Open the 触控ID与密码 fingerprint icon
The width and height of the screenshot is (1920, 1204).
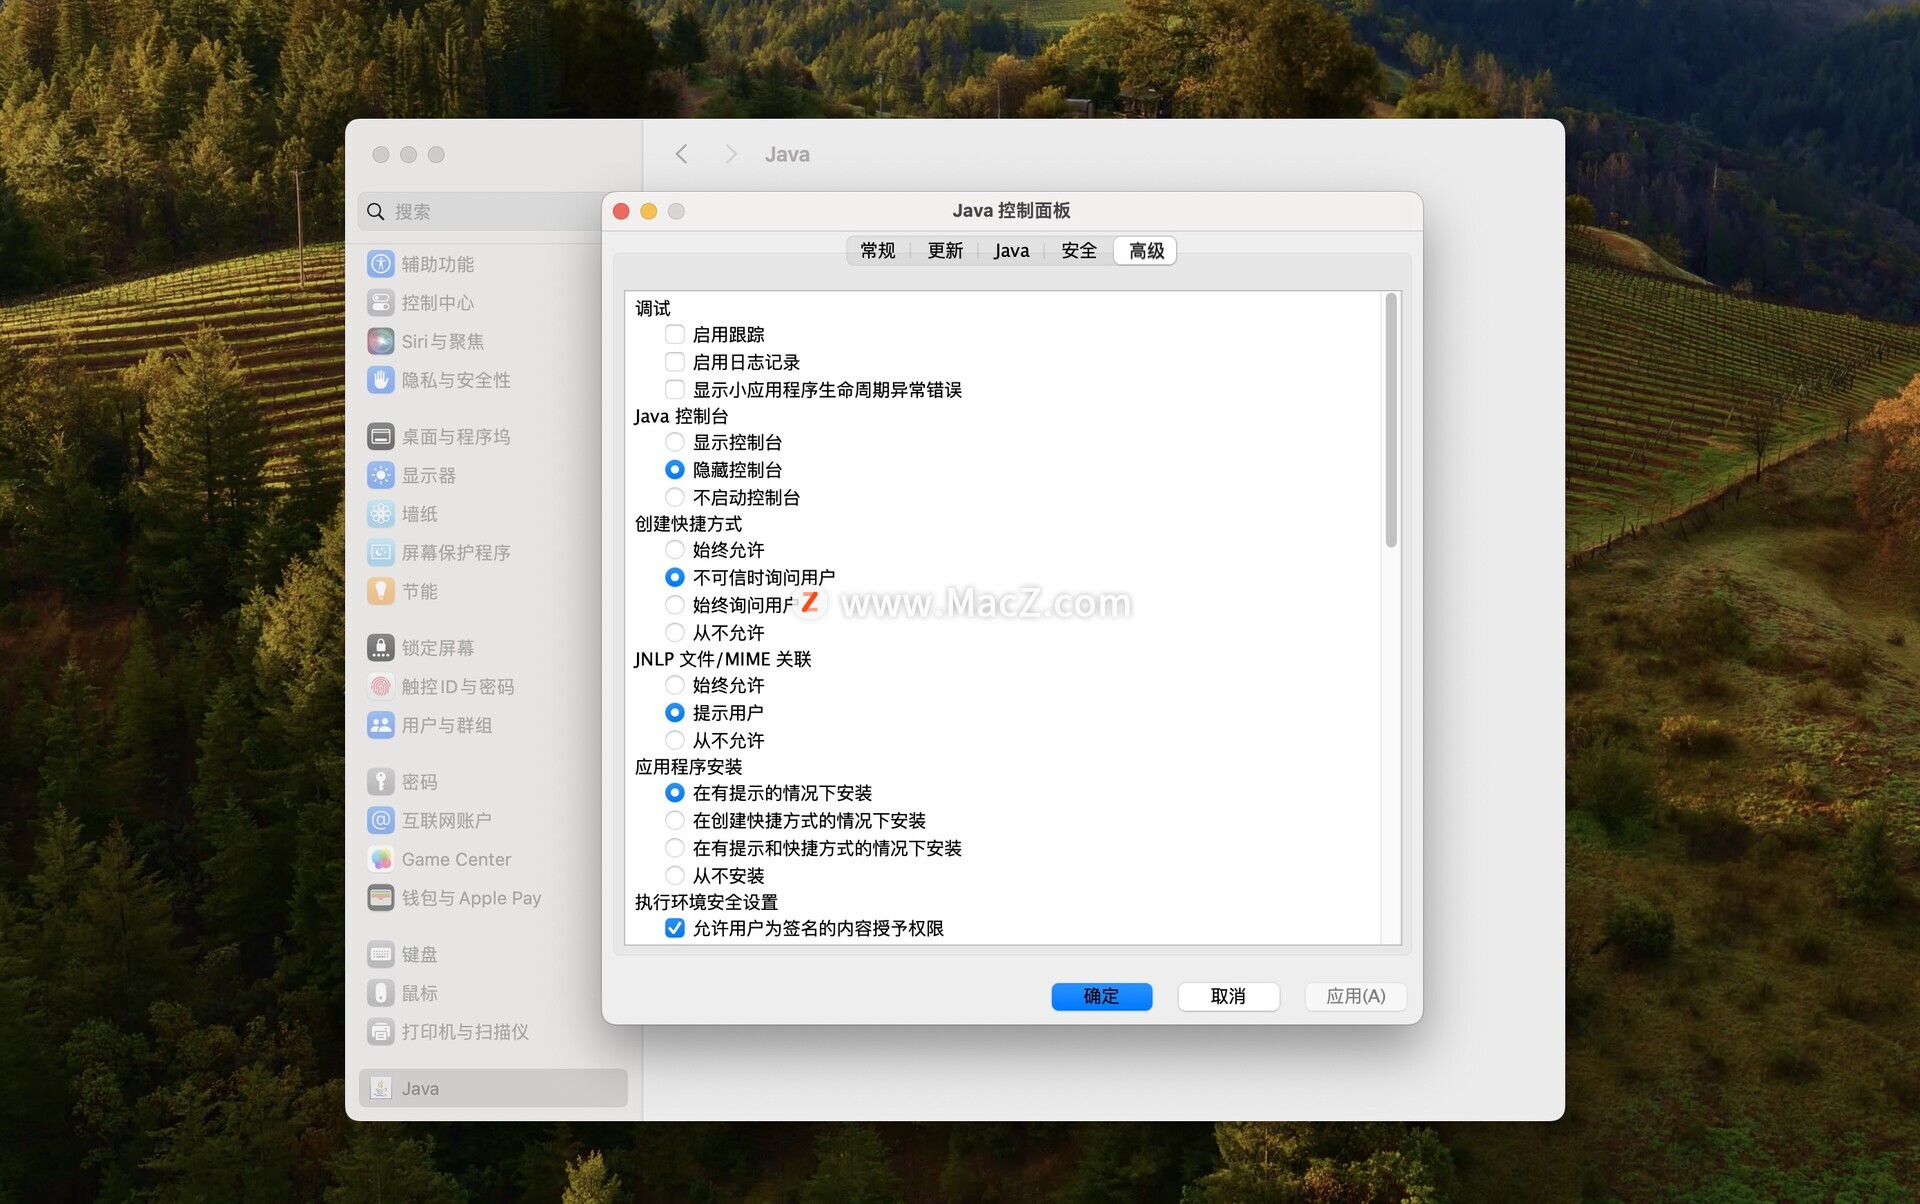[380, 686]
